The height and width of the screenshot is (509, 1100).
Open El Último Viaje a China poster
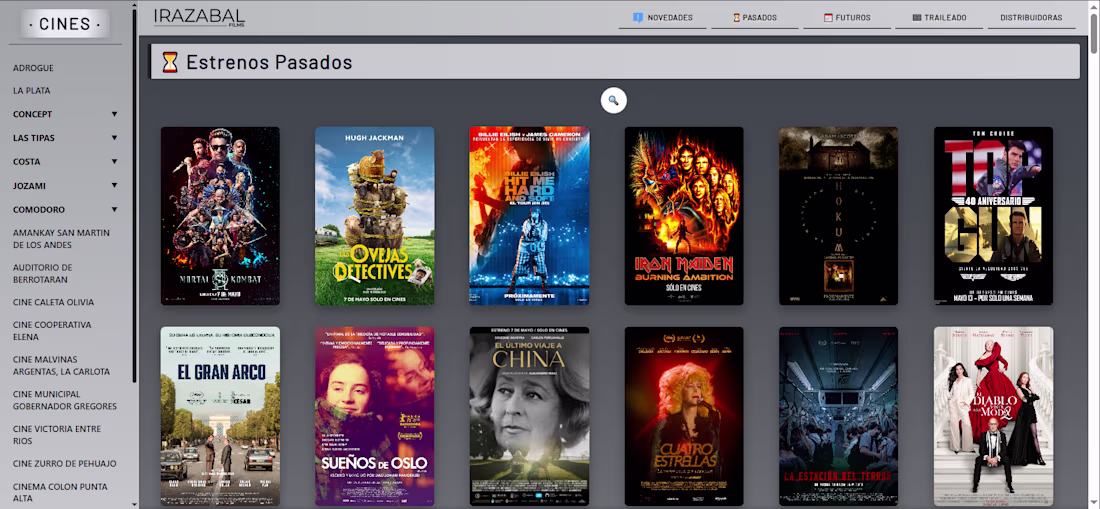click(x=530, y=416)
